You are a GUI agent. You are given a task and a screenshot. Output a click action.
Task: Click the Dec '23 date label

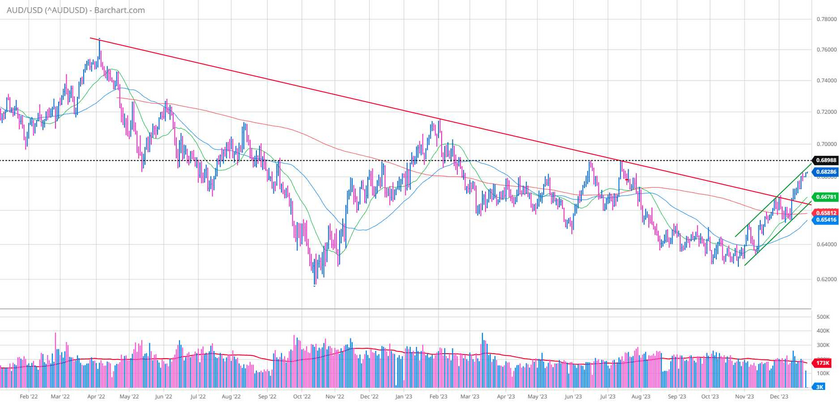(780, 396)
